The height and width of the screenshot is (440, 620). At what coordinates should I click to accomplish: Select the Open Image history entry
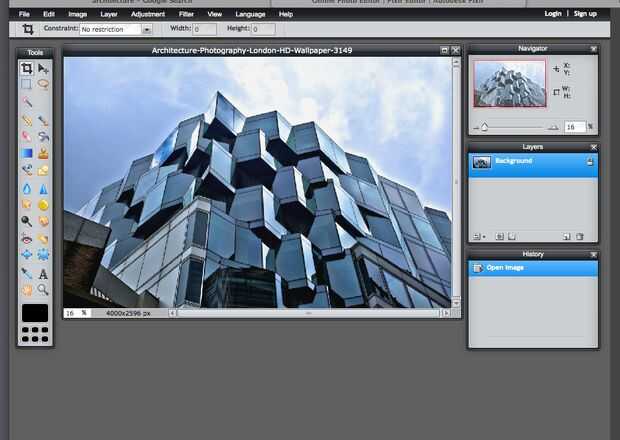click(x=533, y=268)
